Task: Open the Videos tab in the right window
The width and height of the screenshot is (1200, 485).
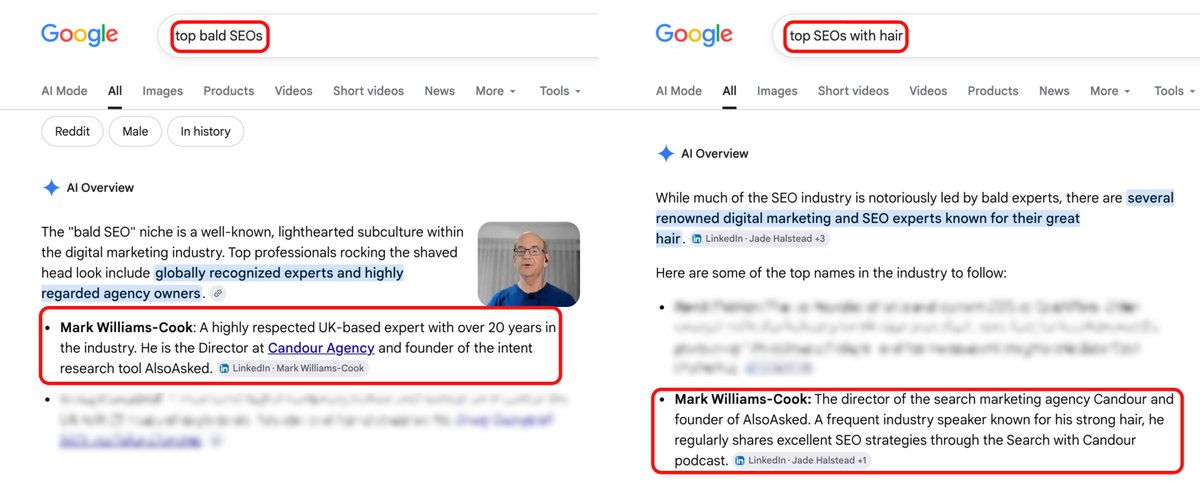Action: [928, 91]
